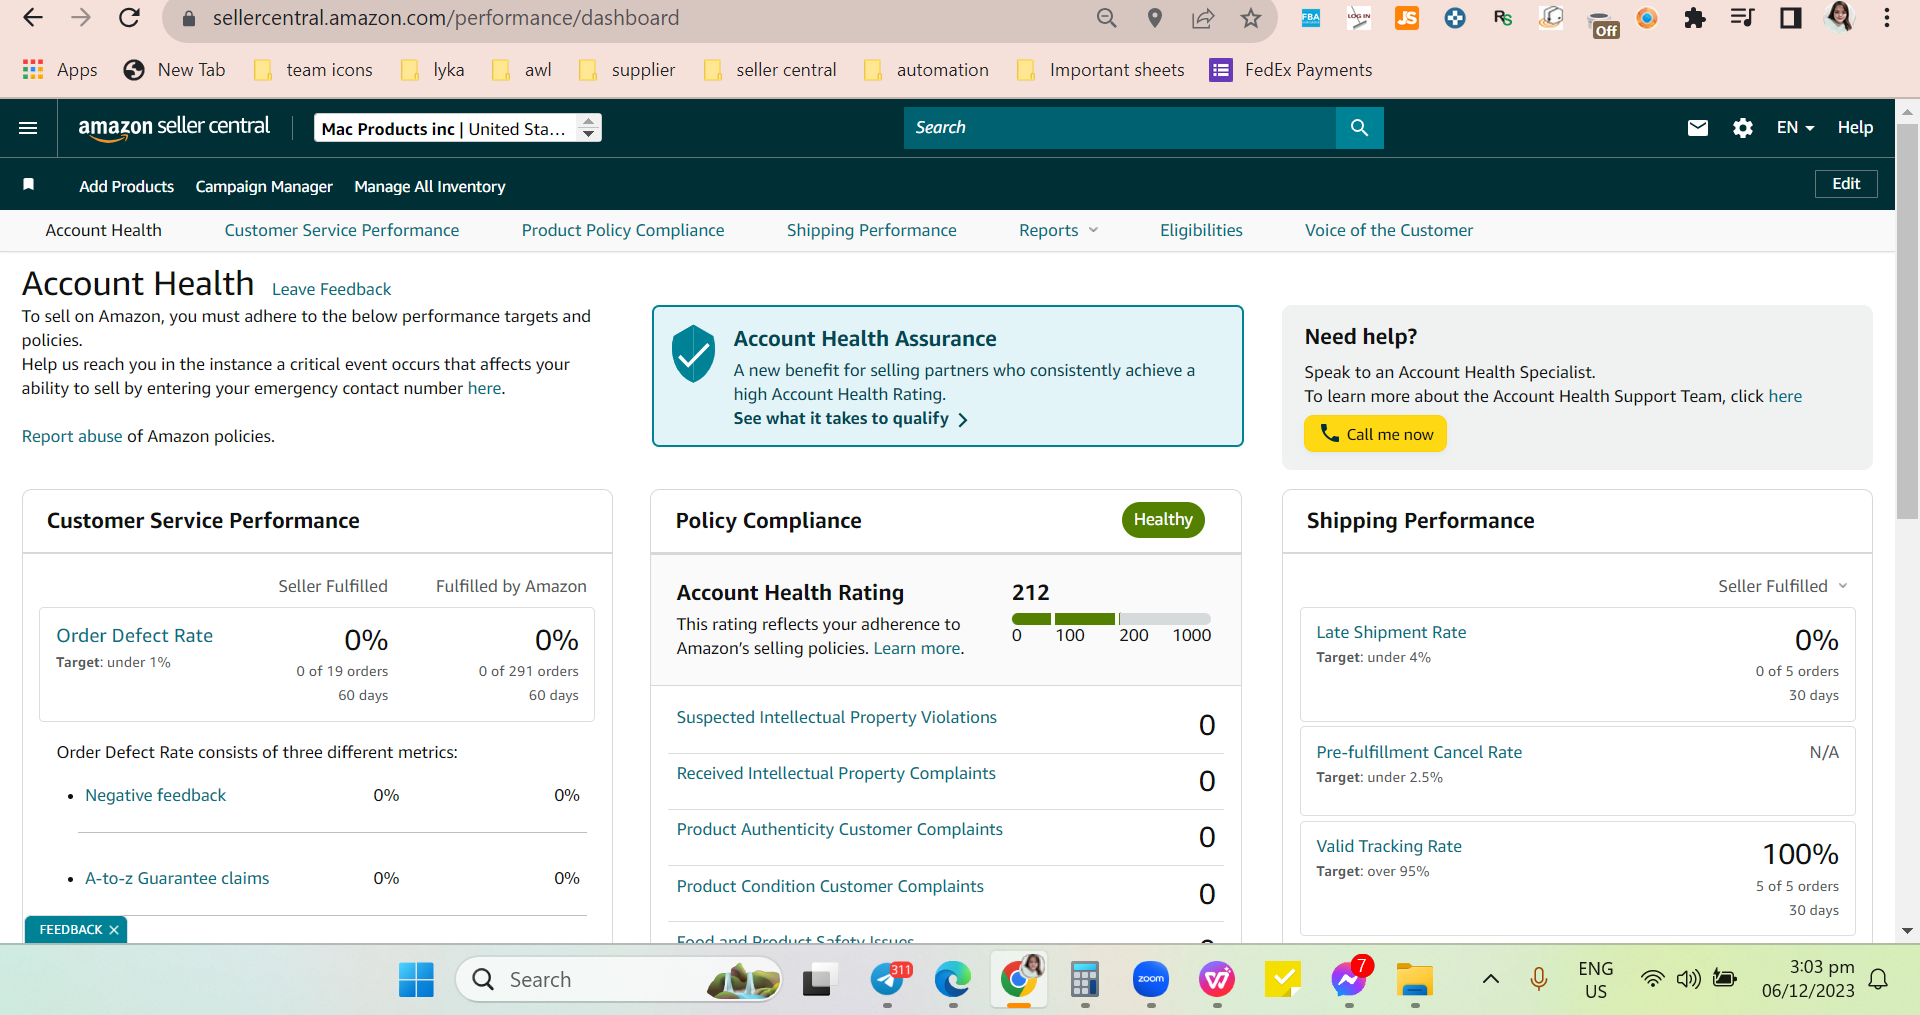This screenshot has width=1920, height=1015.
Task: Open the orange JS extension icon
Action: pos(1407,18)
